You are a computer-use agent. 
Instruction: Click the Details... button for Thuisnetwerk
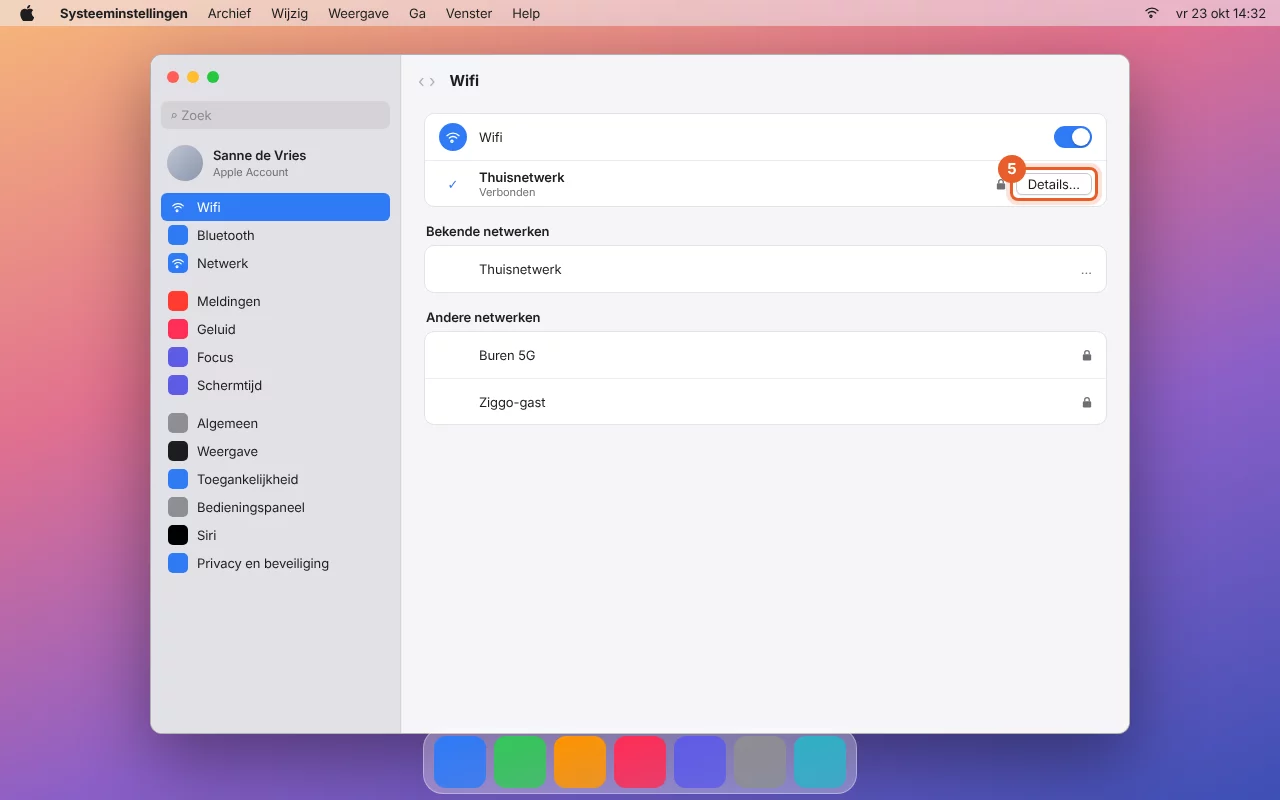1054,184
